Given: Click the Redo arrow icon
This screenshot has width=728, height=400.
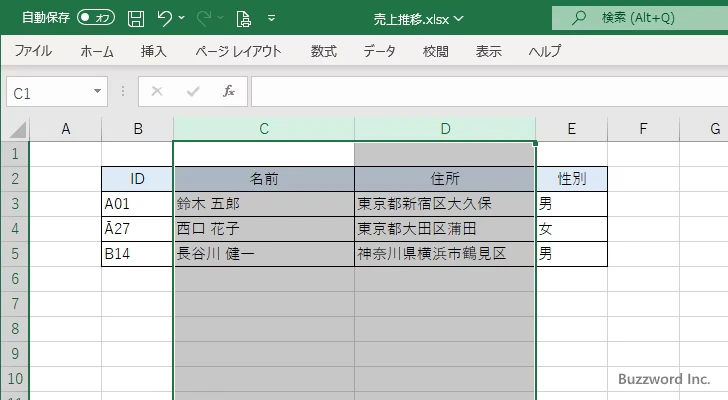Looking at the screenshot, I should (x=203, y=18).
